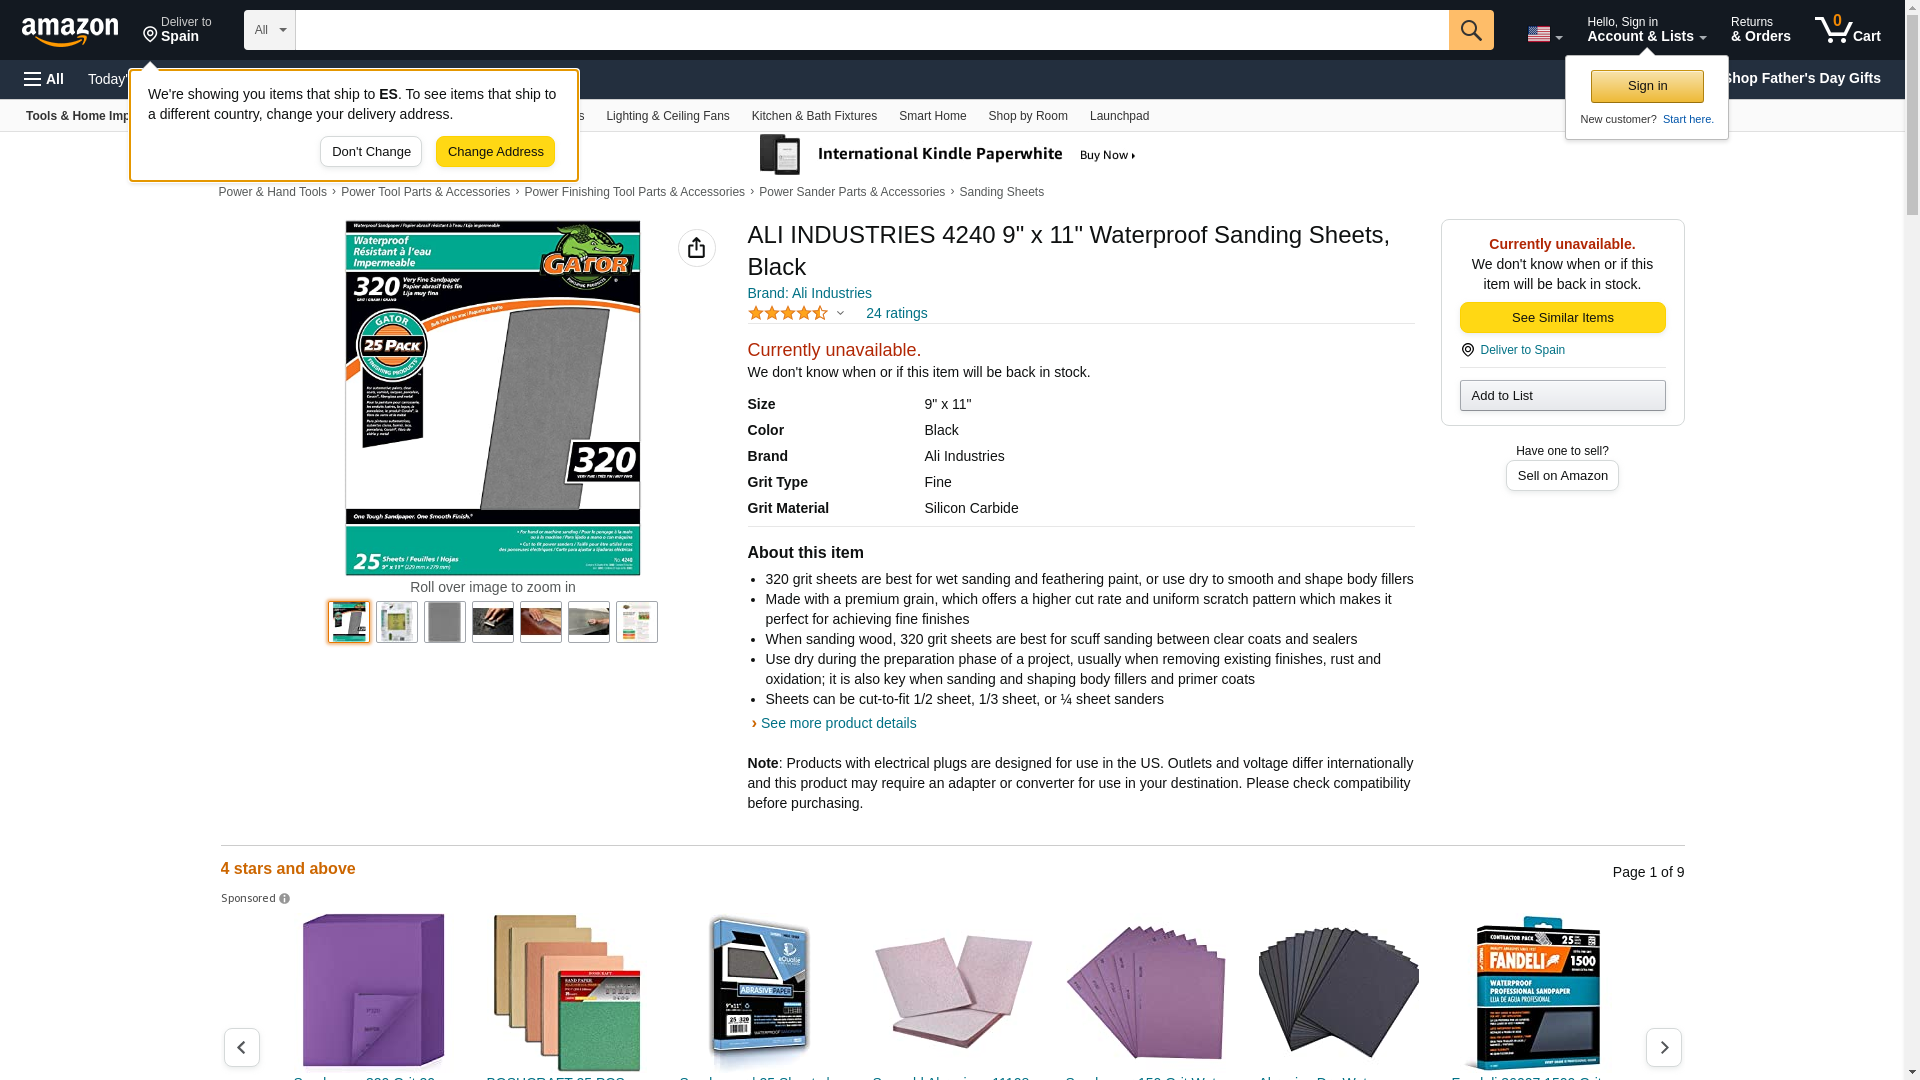Open the shopping cart icon

click(x=1847, y=30)
